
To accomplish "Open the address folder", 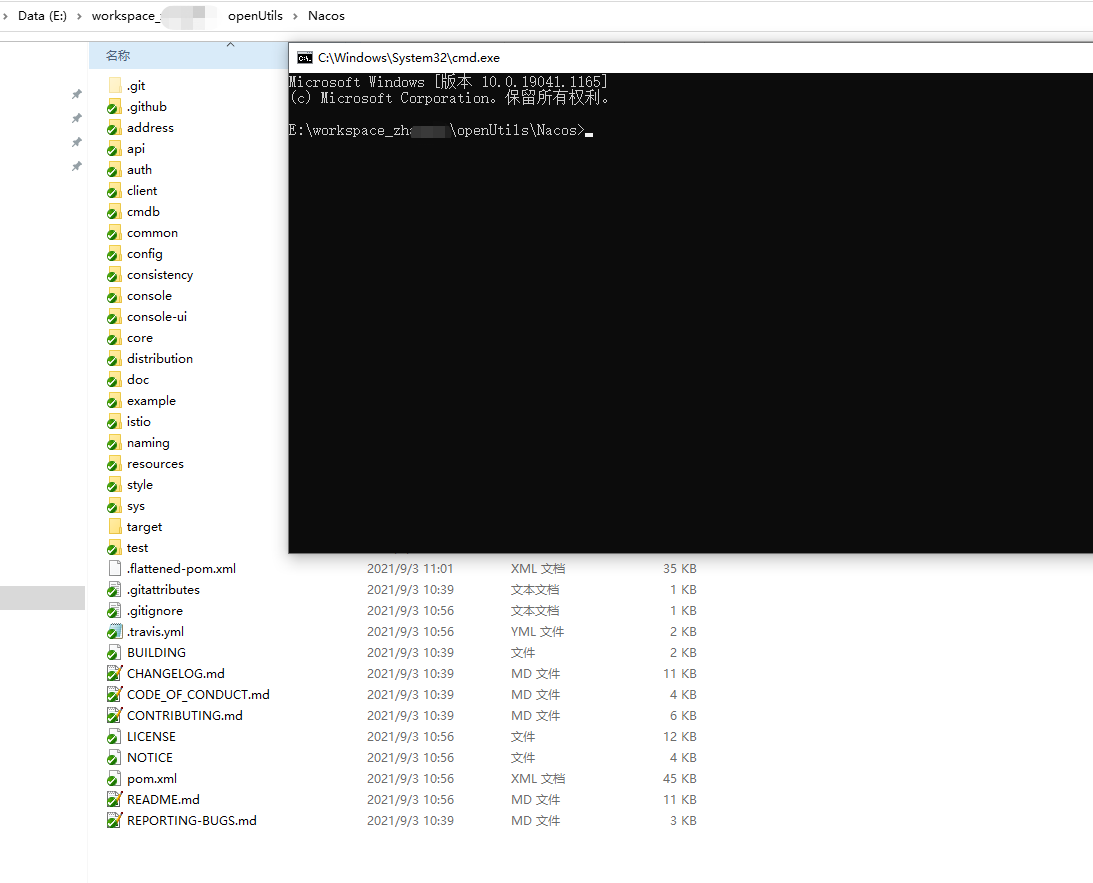I will coord(148,127).
